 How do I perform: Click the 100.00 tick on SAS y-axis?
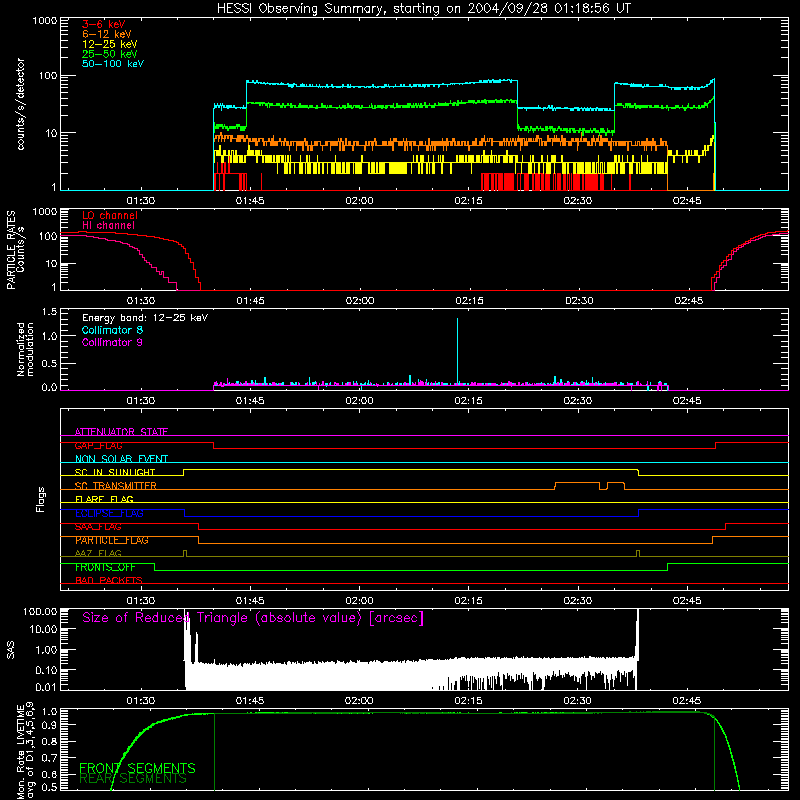pos(40,611)
